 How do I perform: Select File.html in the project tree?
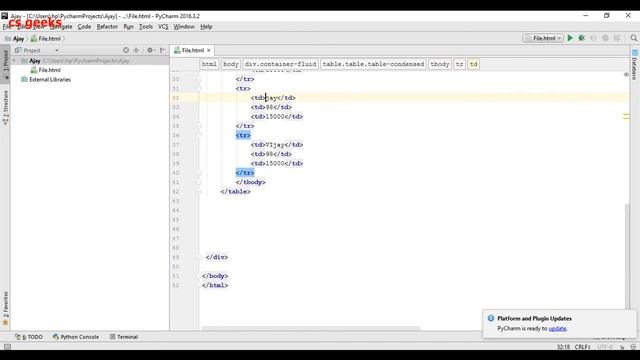coord(49,70)
